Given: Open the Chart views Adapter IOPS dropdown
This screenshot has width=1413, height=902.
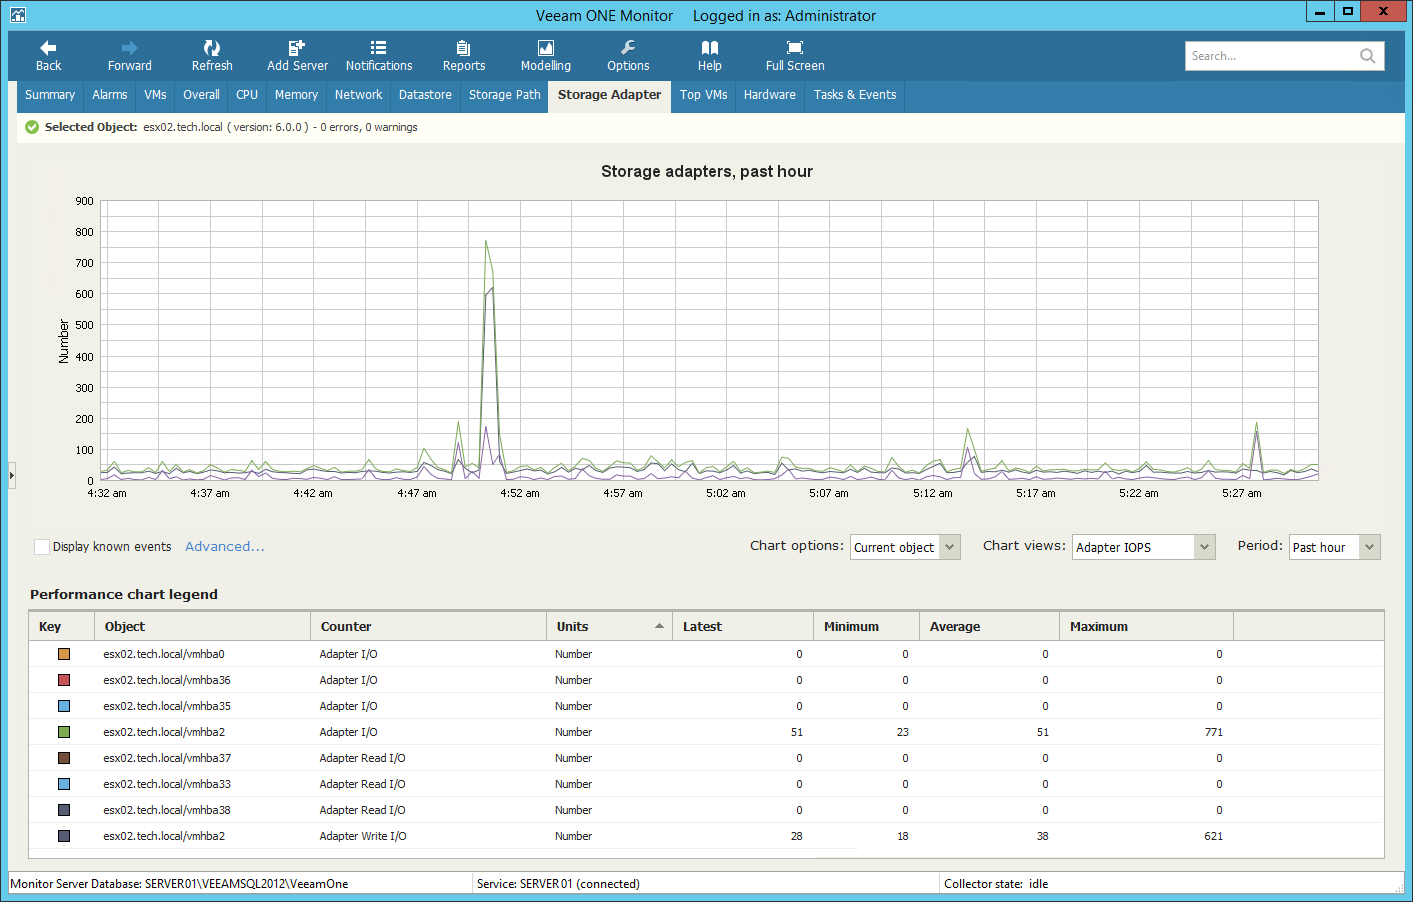Looking at the screenshot, I should pyautogui.click(x=1144, y=547).
